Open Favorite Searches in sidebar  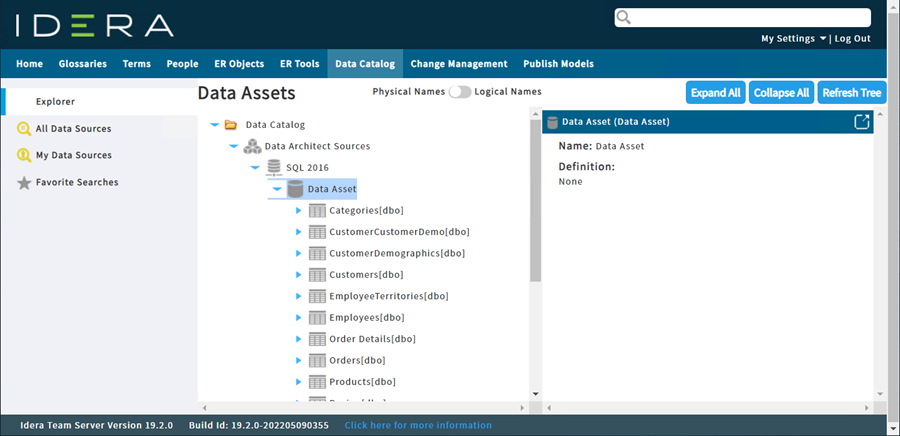click(77, 182)
